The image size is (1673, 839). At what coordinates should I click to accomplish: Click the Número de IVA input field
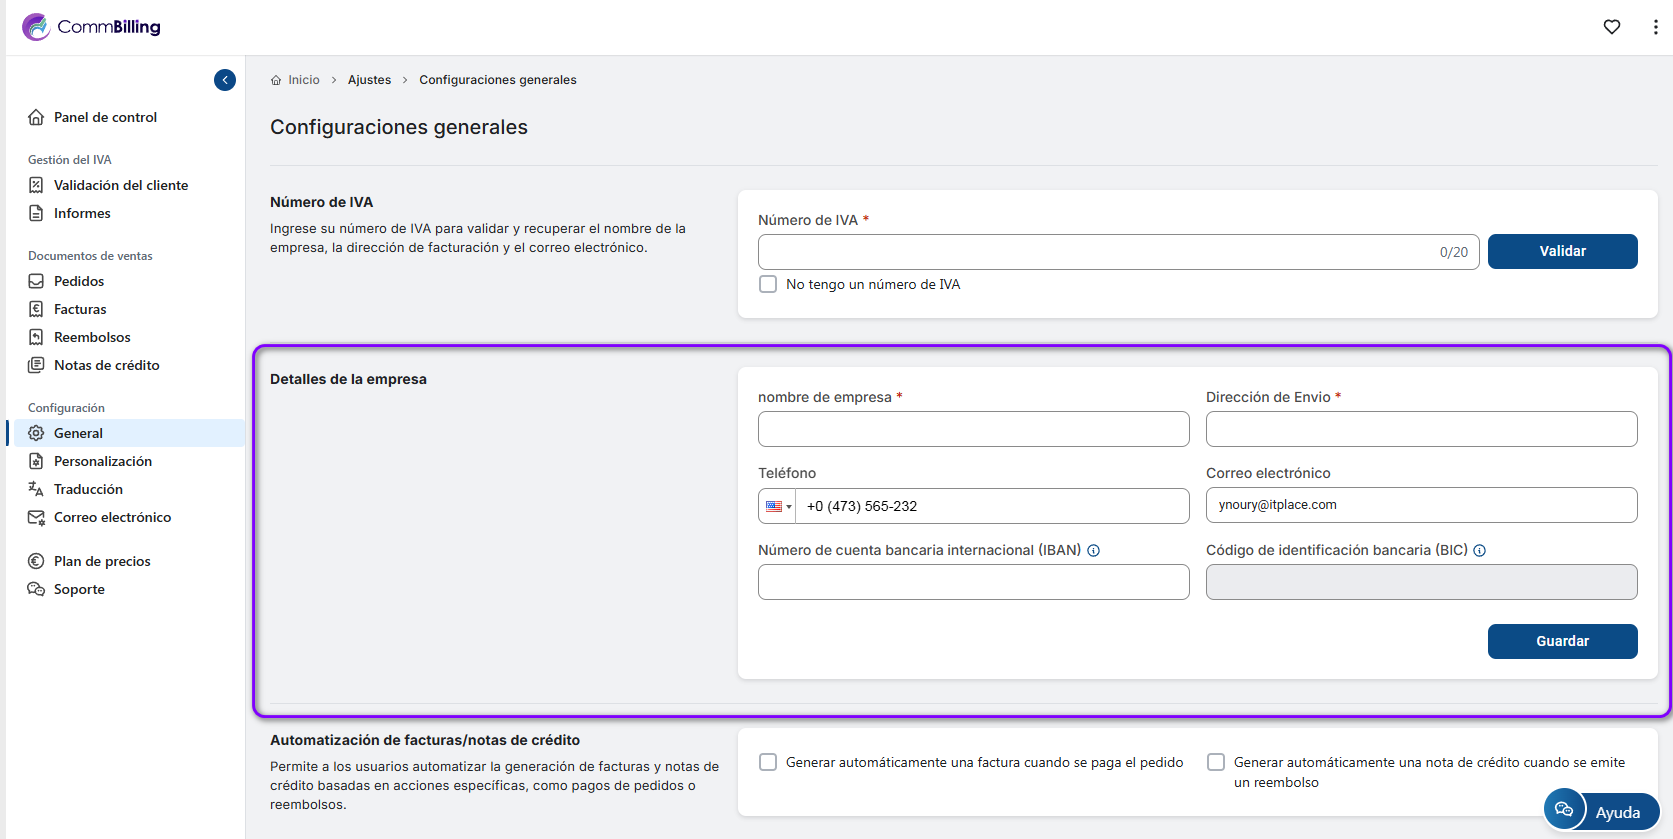coord(1095,252)
